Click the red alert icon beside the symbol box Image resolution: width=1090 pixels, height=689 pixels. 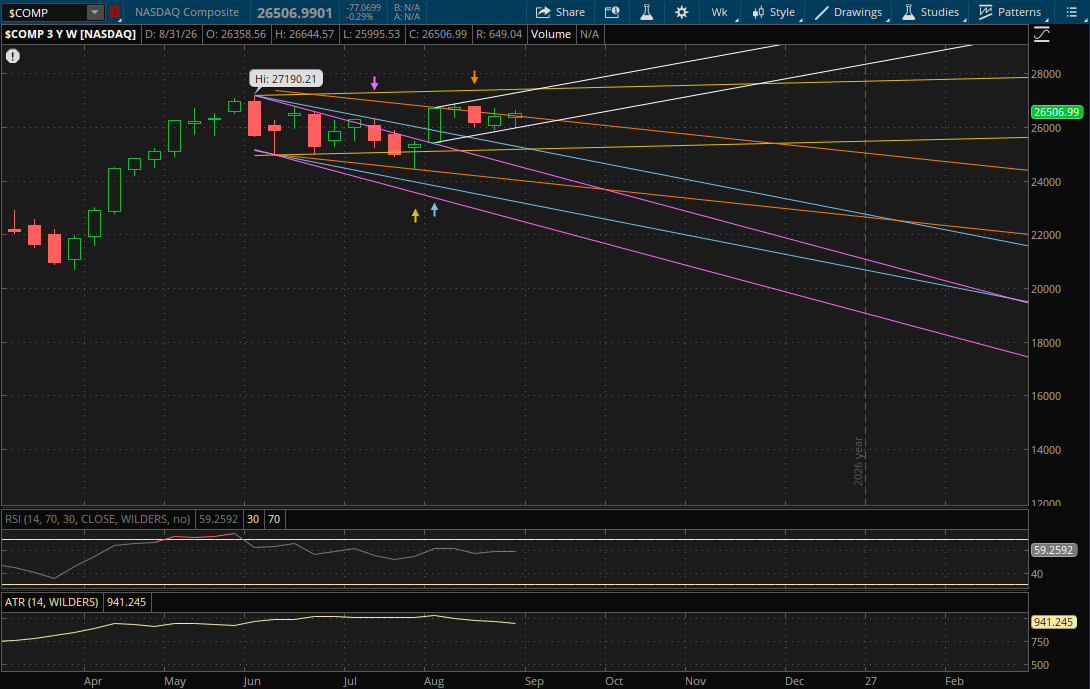point(115,12)
